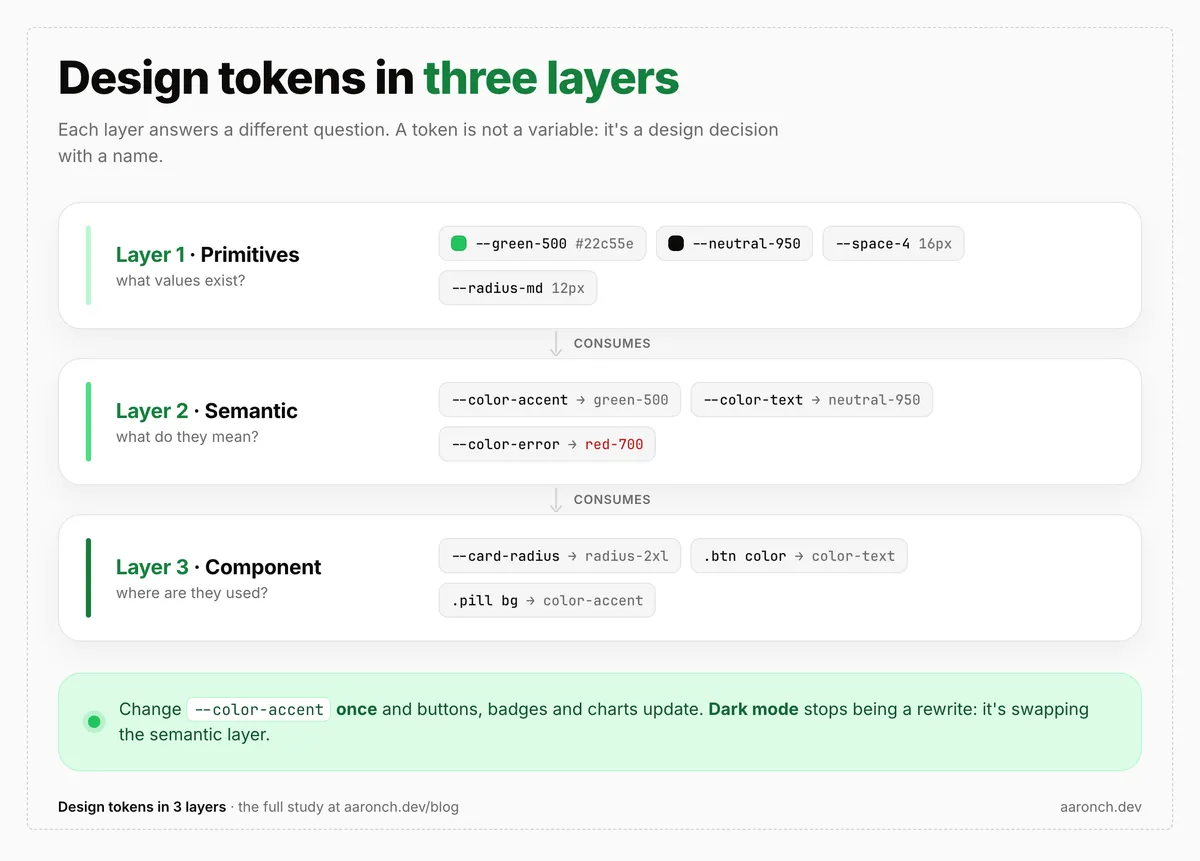Click the green dot in the tip box
This screenshot has height=861, width=1200.
pos(94,721)
